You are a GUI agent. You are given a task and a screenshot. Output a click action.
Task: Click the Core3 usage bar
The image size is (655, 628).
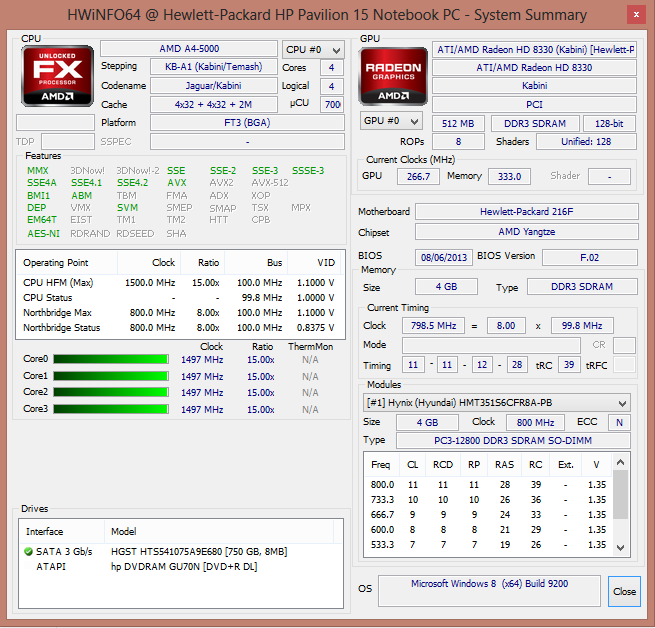pos(111,409)
